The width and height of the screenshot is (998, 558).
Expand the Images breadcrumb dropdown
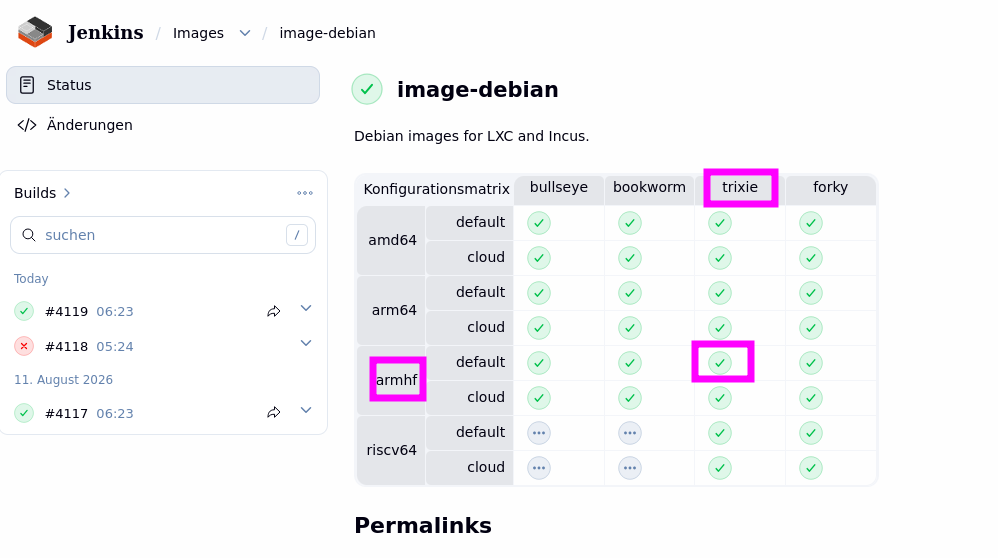tap(245, 33)
